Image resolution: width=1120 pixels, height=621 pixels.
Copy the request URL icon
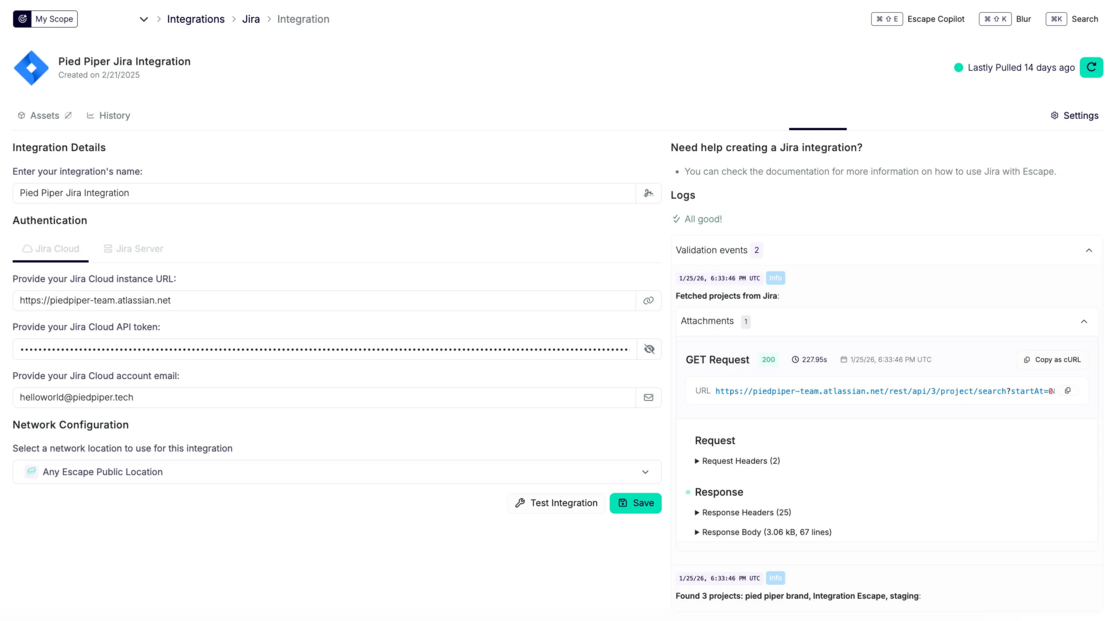(1068, 391)
